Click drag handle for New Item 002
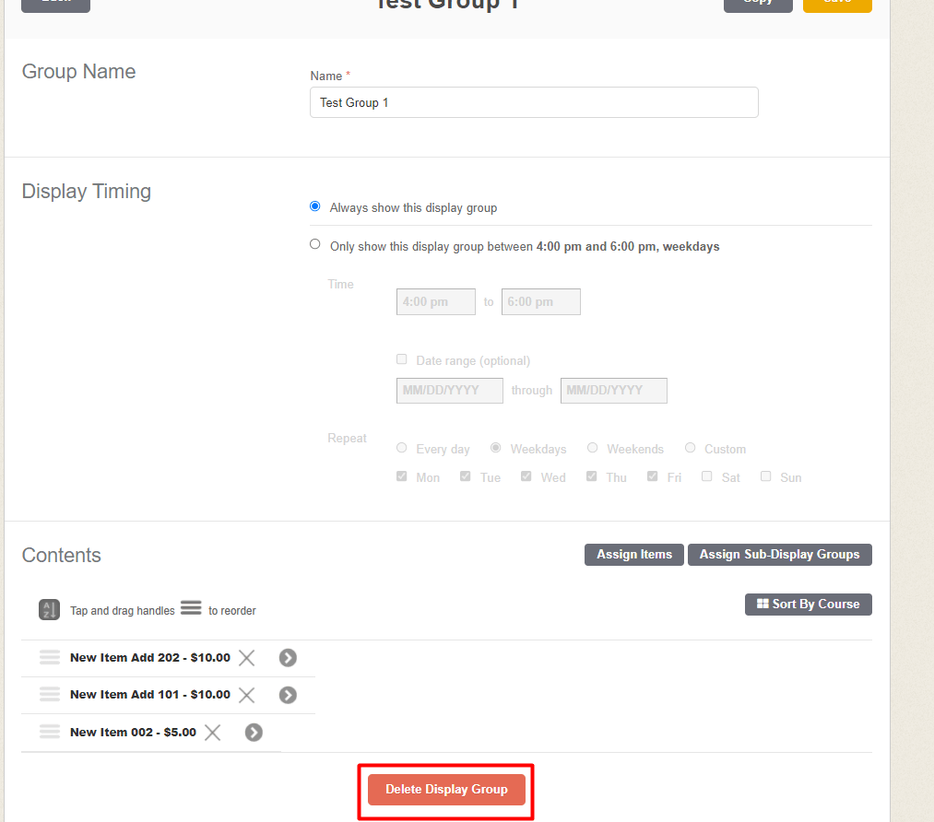The image size is (934, 822). [x=50, y=732]
